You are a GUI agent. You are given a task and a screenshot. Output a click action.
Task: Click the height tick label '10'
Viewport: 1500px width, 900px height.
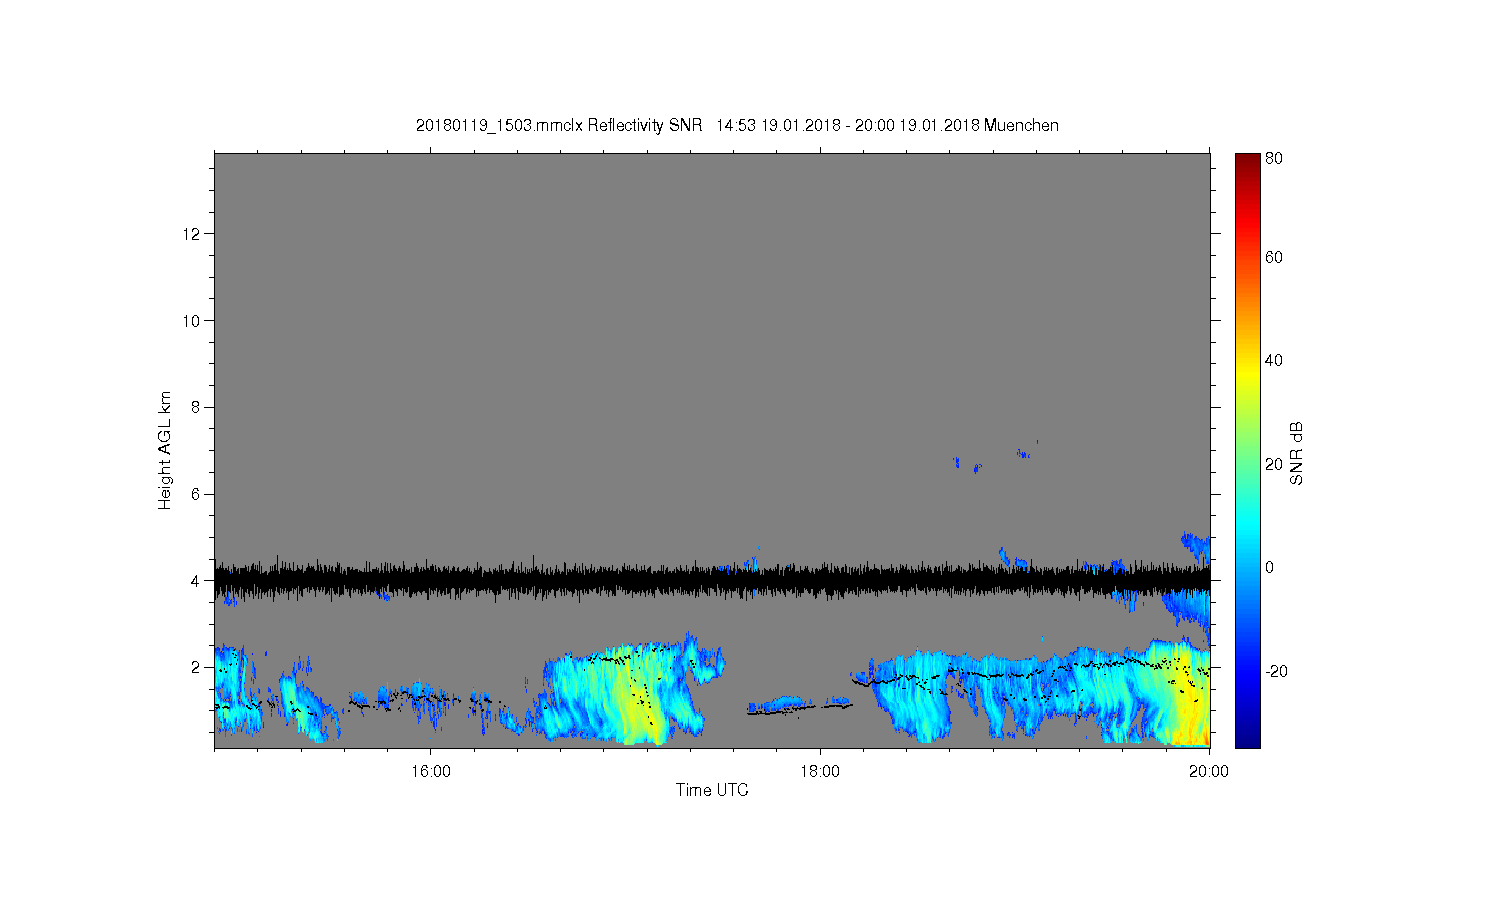pyautogui.click(x=193, y=320)
